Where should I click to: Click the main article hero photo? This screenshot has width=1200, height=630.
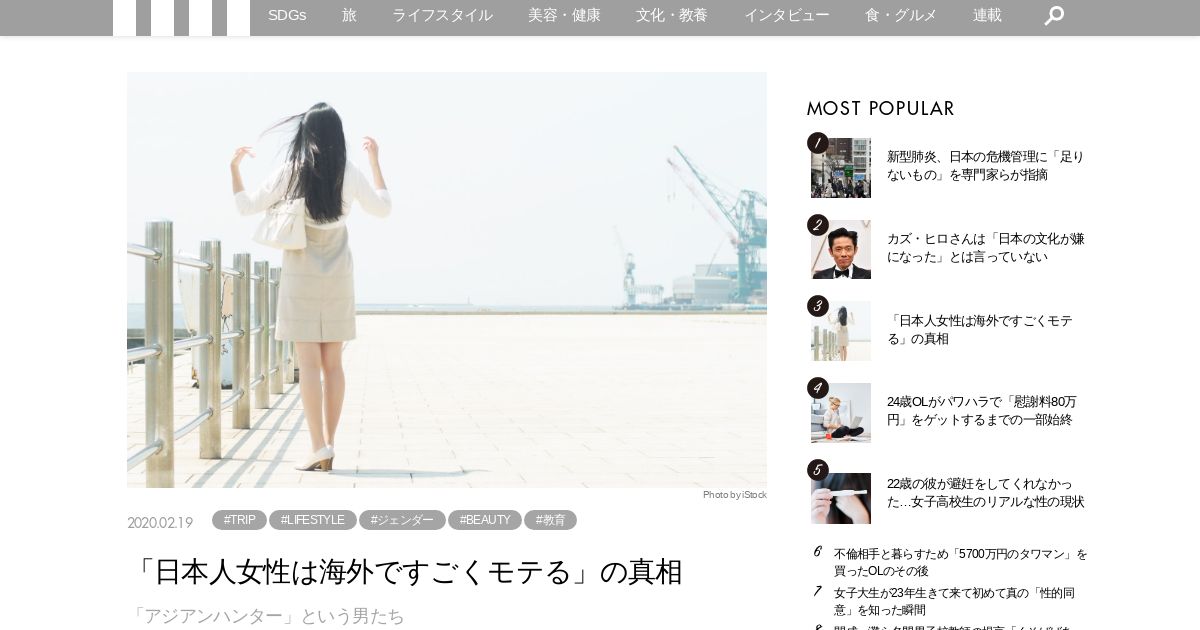click(447, 280)
